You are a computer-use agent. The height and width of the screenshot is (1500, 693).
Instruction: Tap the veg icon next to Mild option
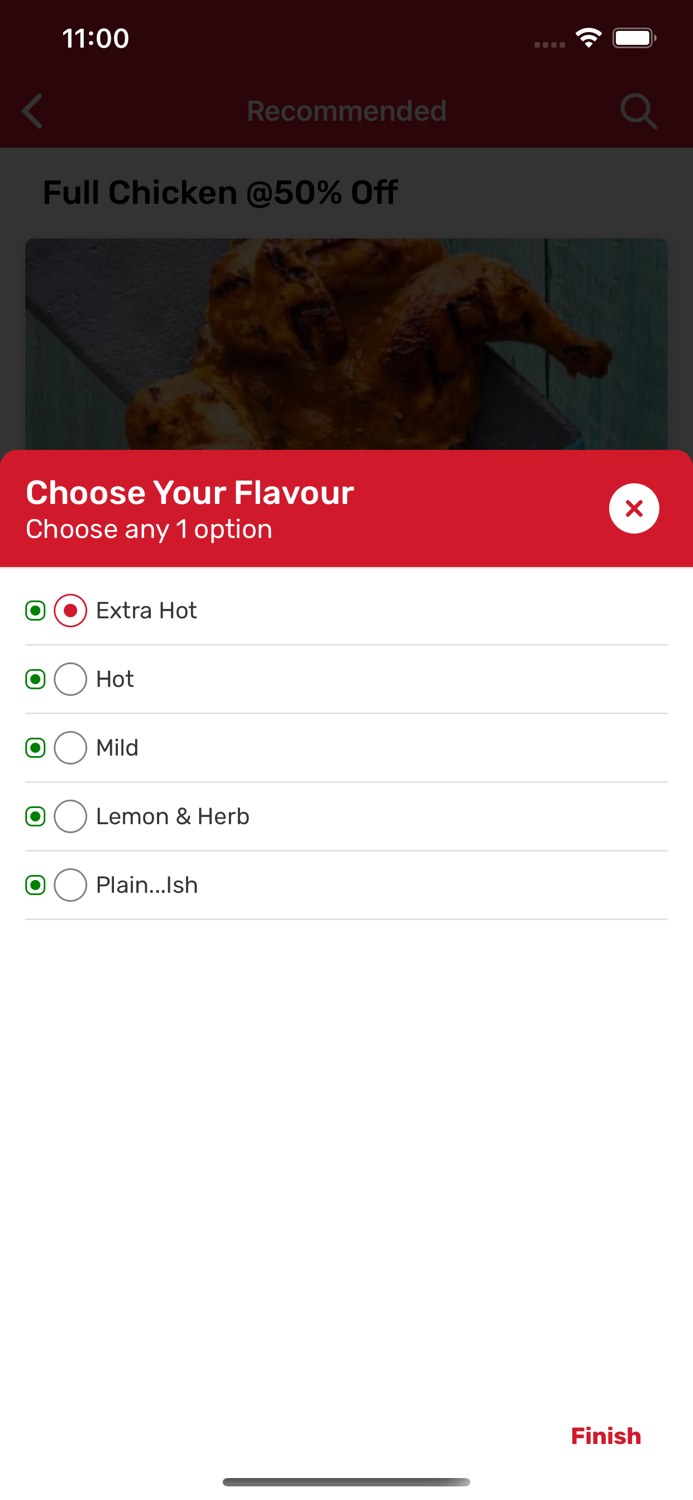(x=36, y=747)
